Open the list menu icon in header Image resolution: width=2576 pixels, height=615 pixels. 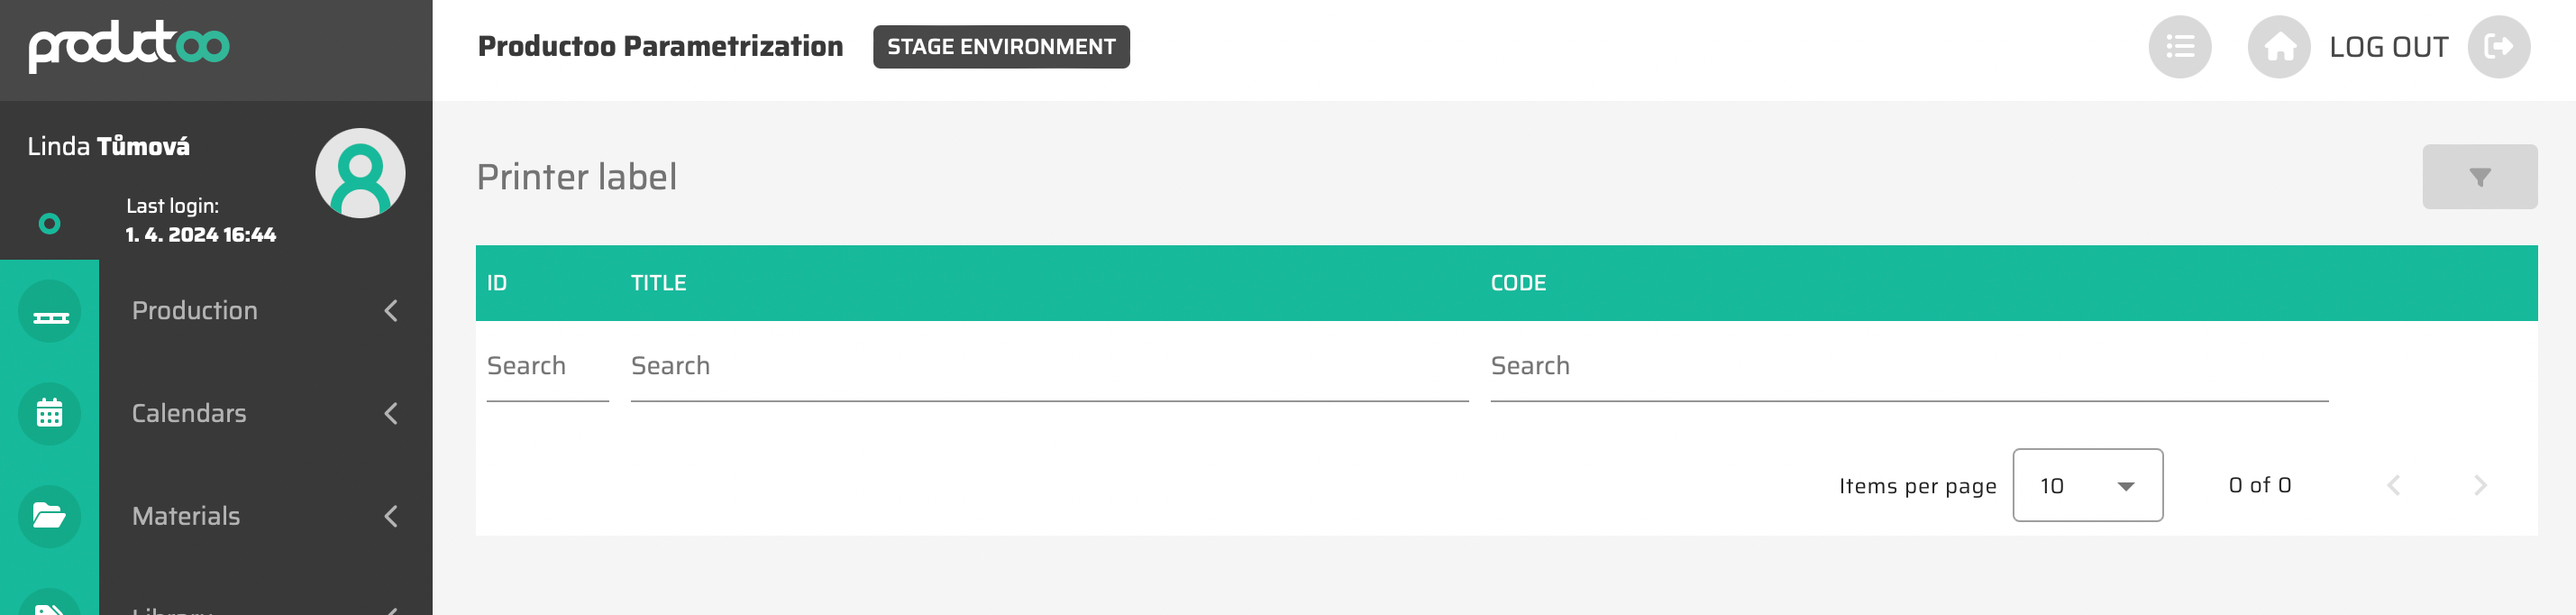[2179, 47]
